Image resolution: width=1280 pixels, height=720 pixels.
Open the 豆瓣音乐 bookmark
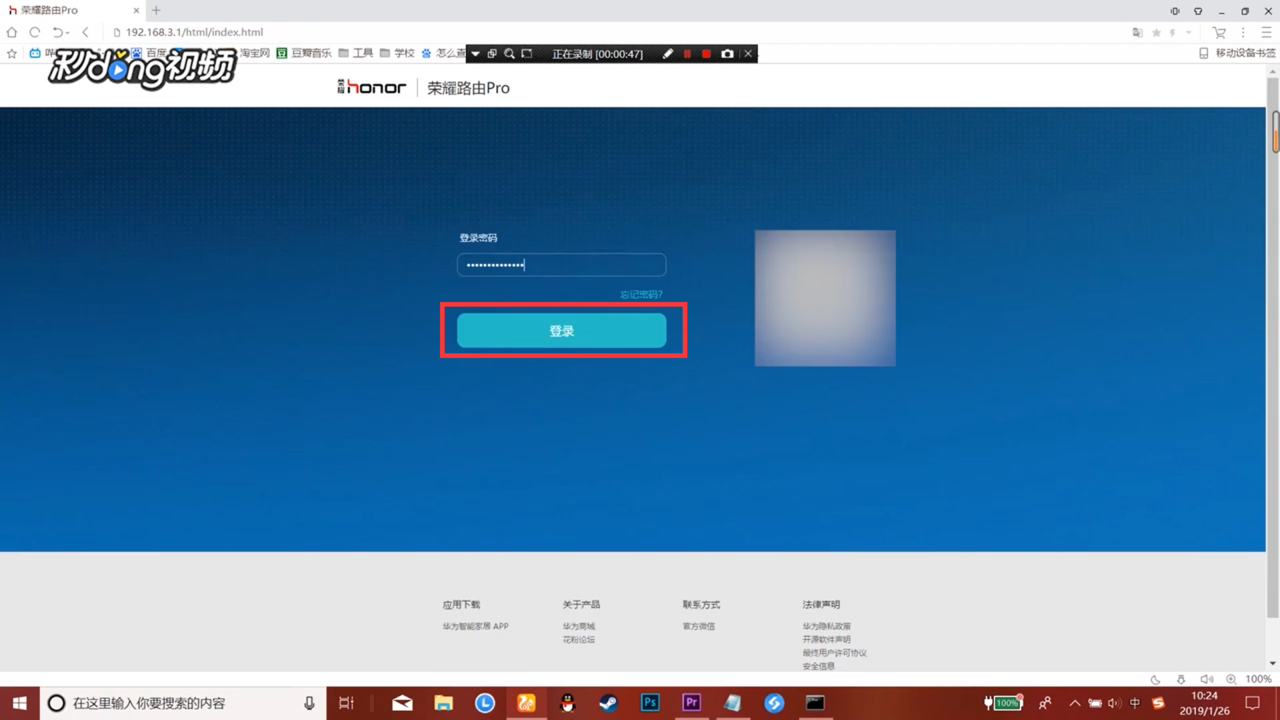click(x=304, y=53)
